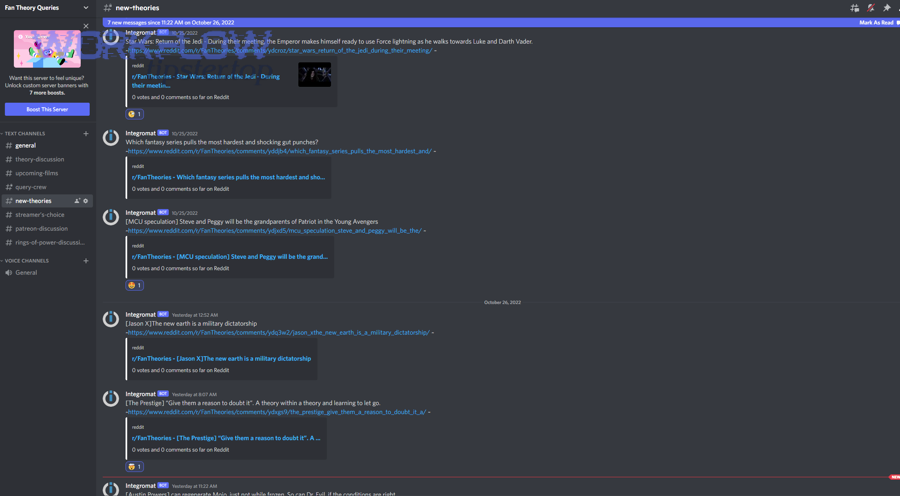Open the jason_xthe_new_earth reddit URL
This screenshot has width=900, height=496.
(278, 333)
